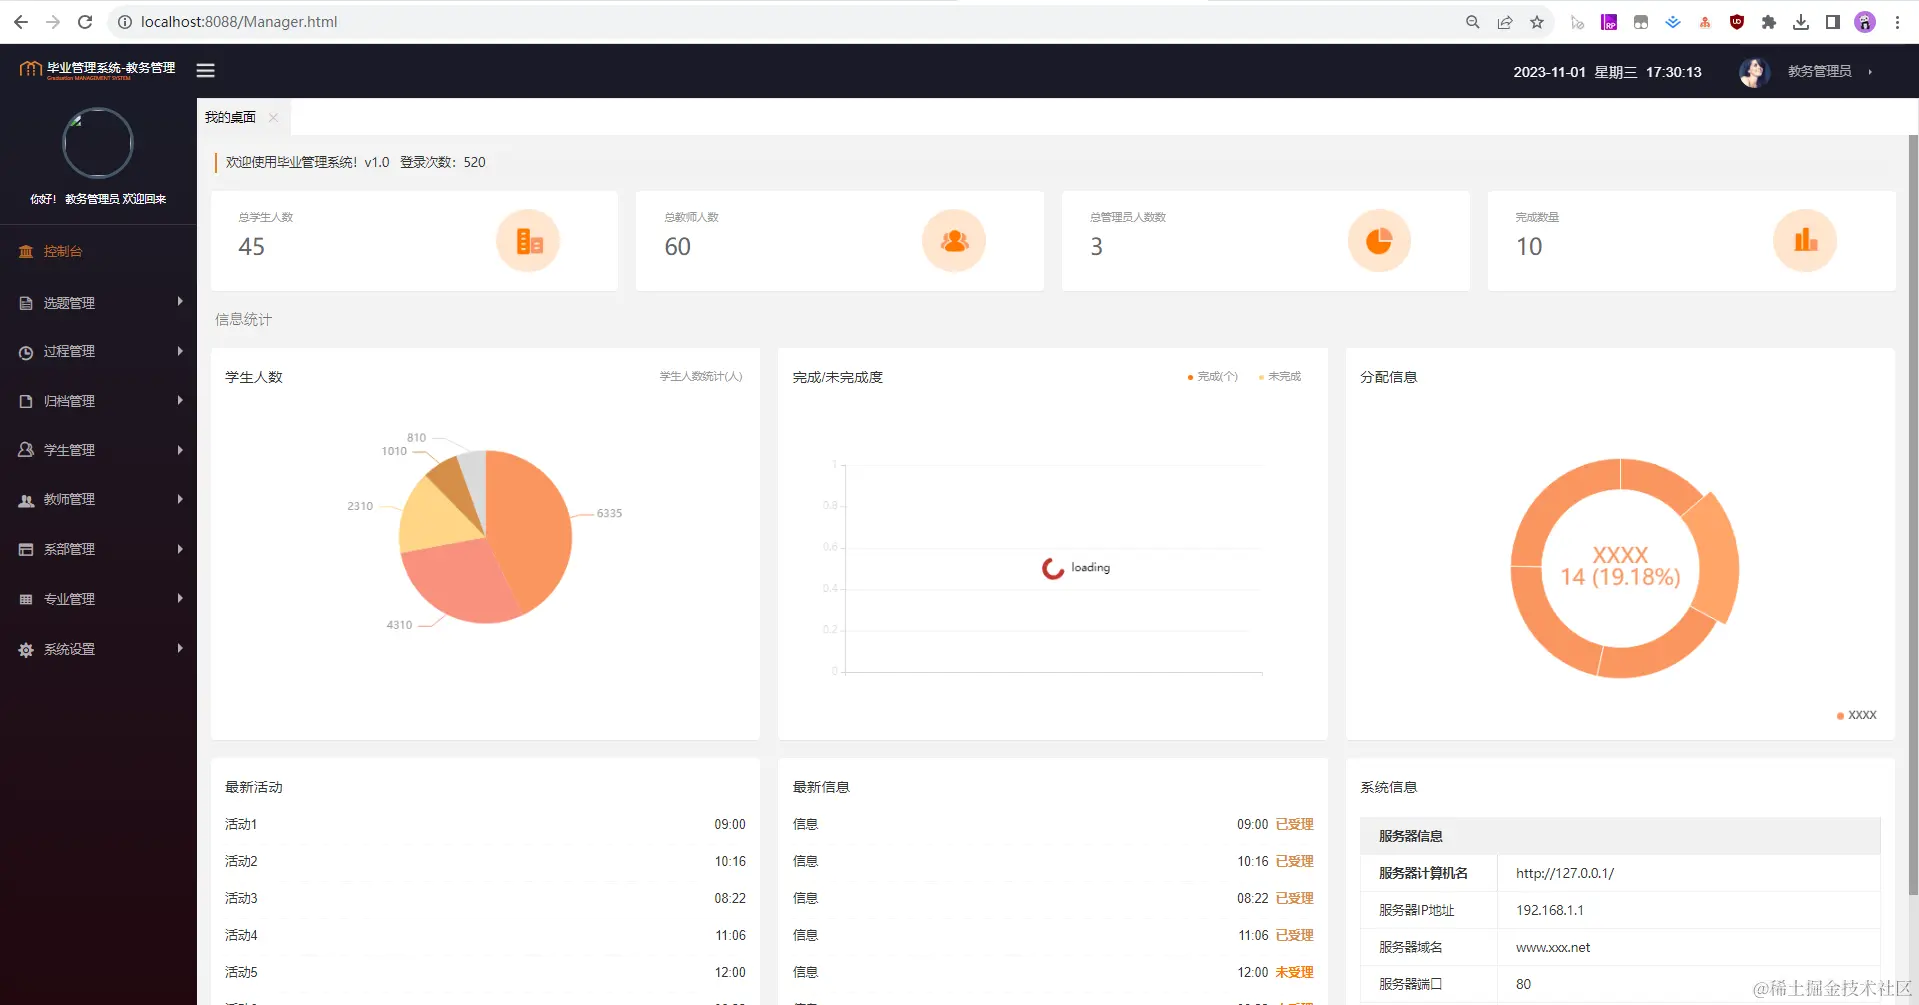The width and height of the screenshot is (1919, 1005).
Task: Expand the 教师管理 submenu arrow
Action: 180,499
